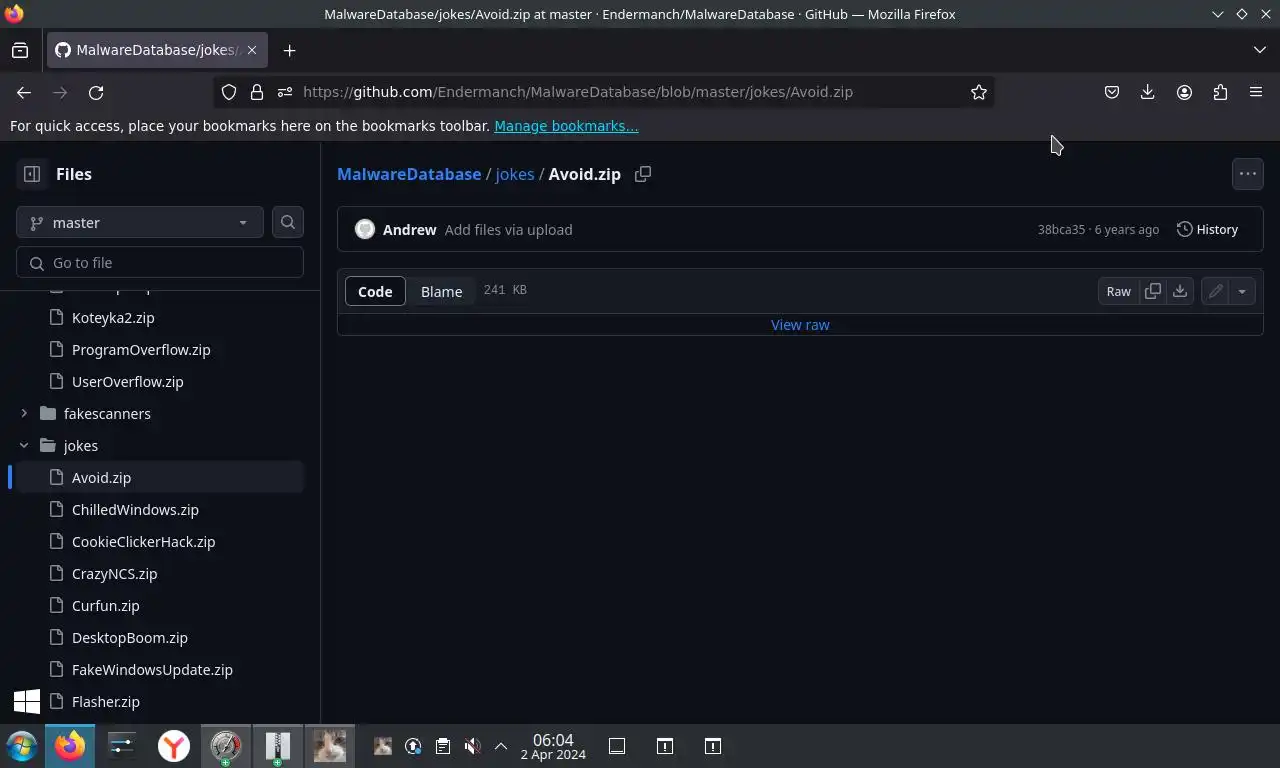Open the zip archive taskbar app
The image size is (1280, 768).
click(278, 746)
